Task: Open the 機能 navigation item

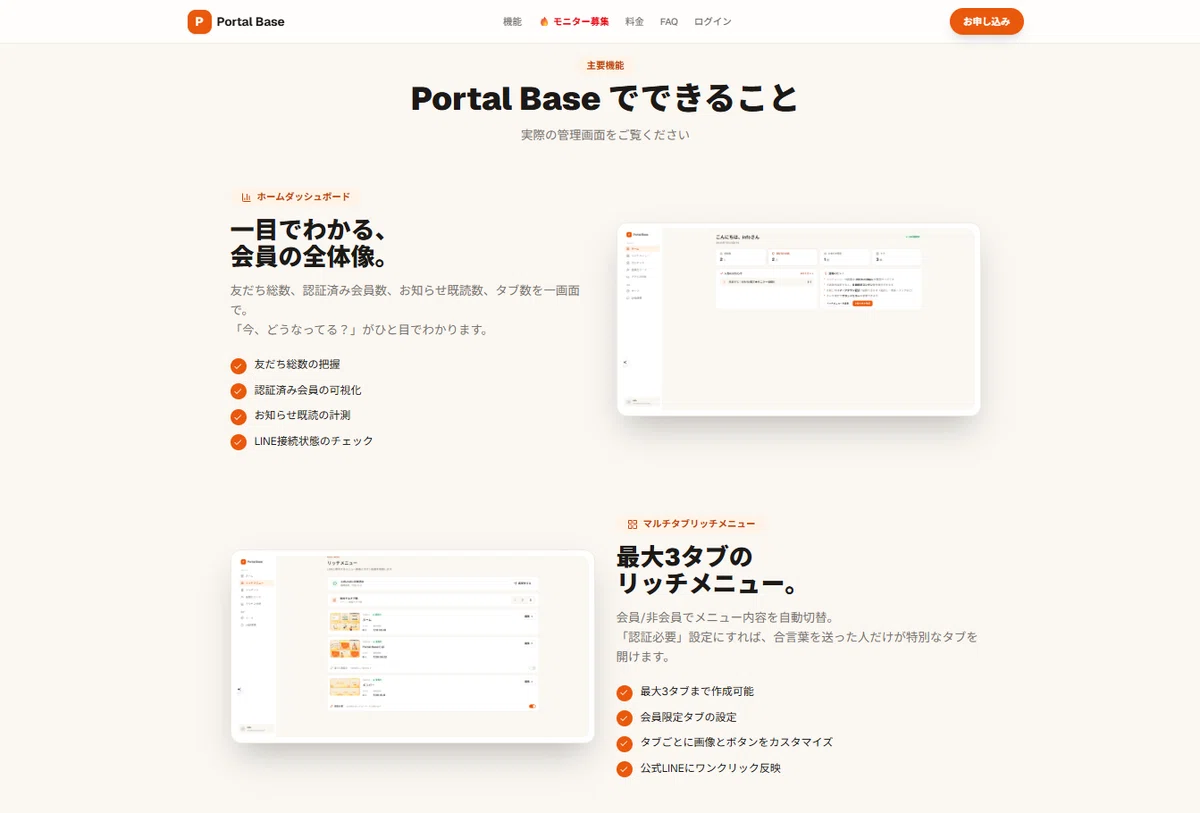Action: pyautogui.click(x=512, y=21)
